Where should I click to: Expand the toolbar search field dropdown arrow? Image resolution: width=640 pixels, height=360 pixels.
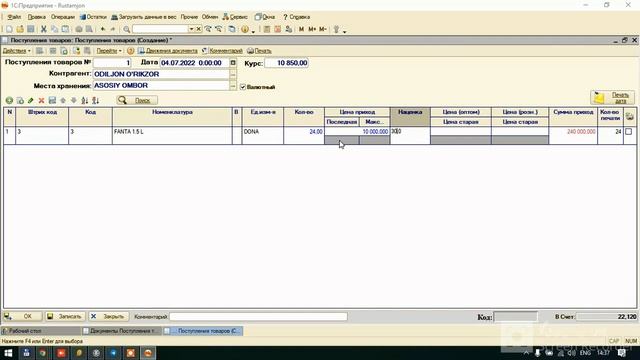pyautogui.click(x=191, y=29)
